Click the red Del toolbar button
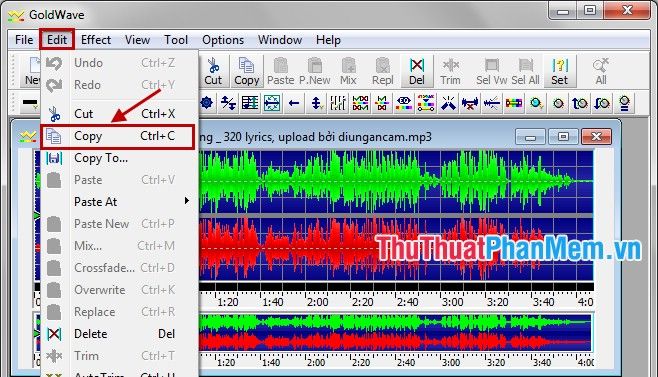This screenshot has width=658, height=377. tap(417, 71)
